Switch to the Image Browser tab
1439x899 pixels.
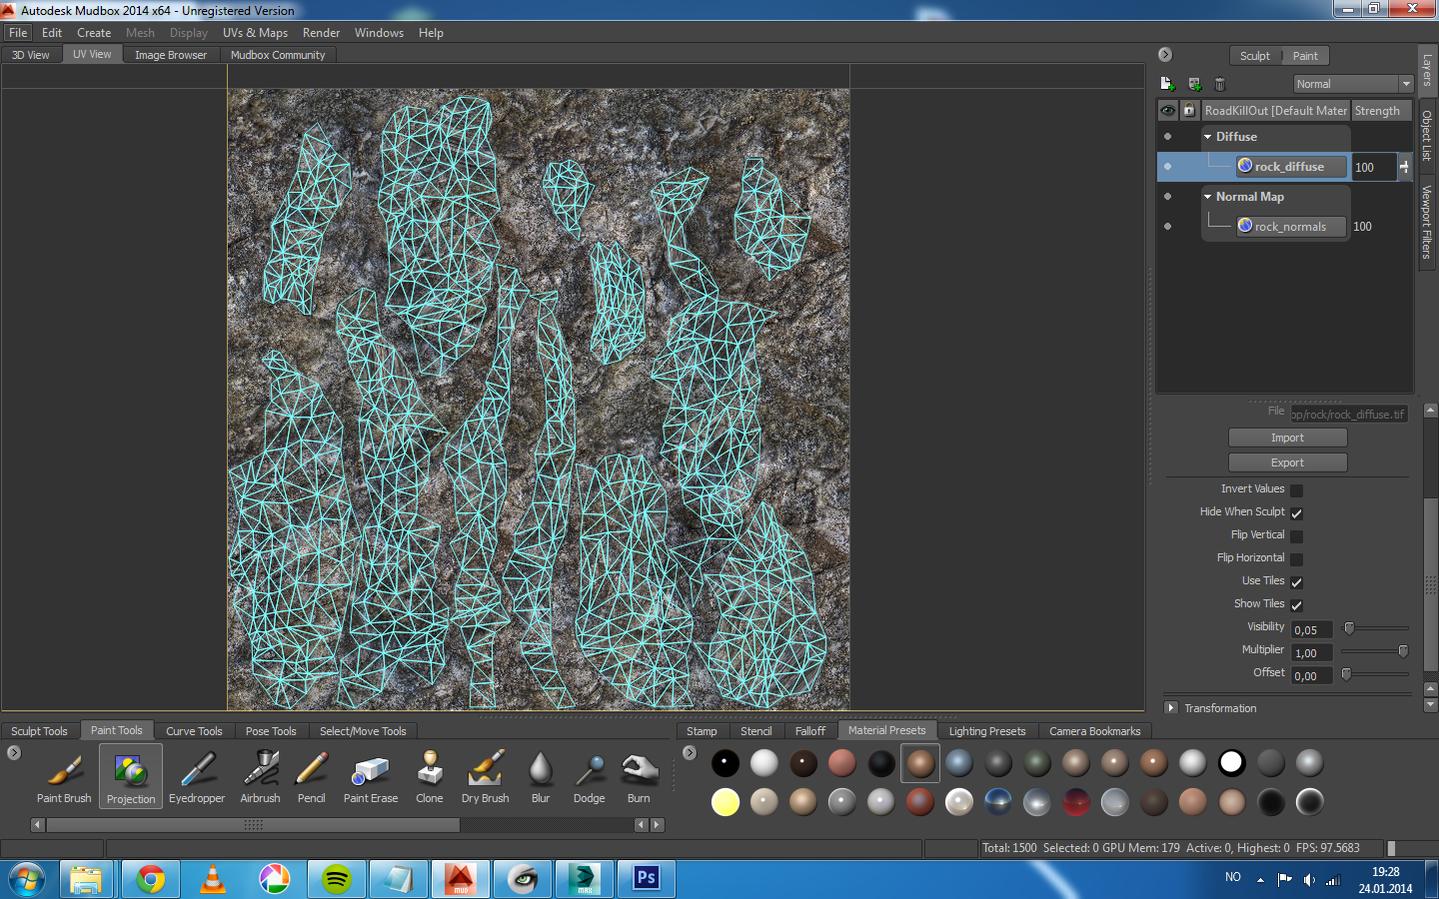170,55
